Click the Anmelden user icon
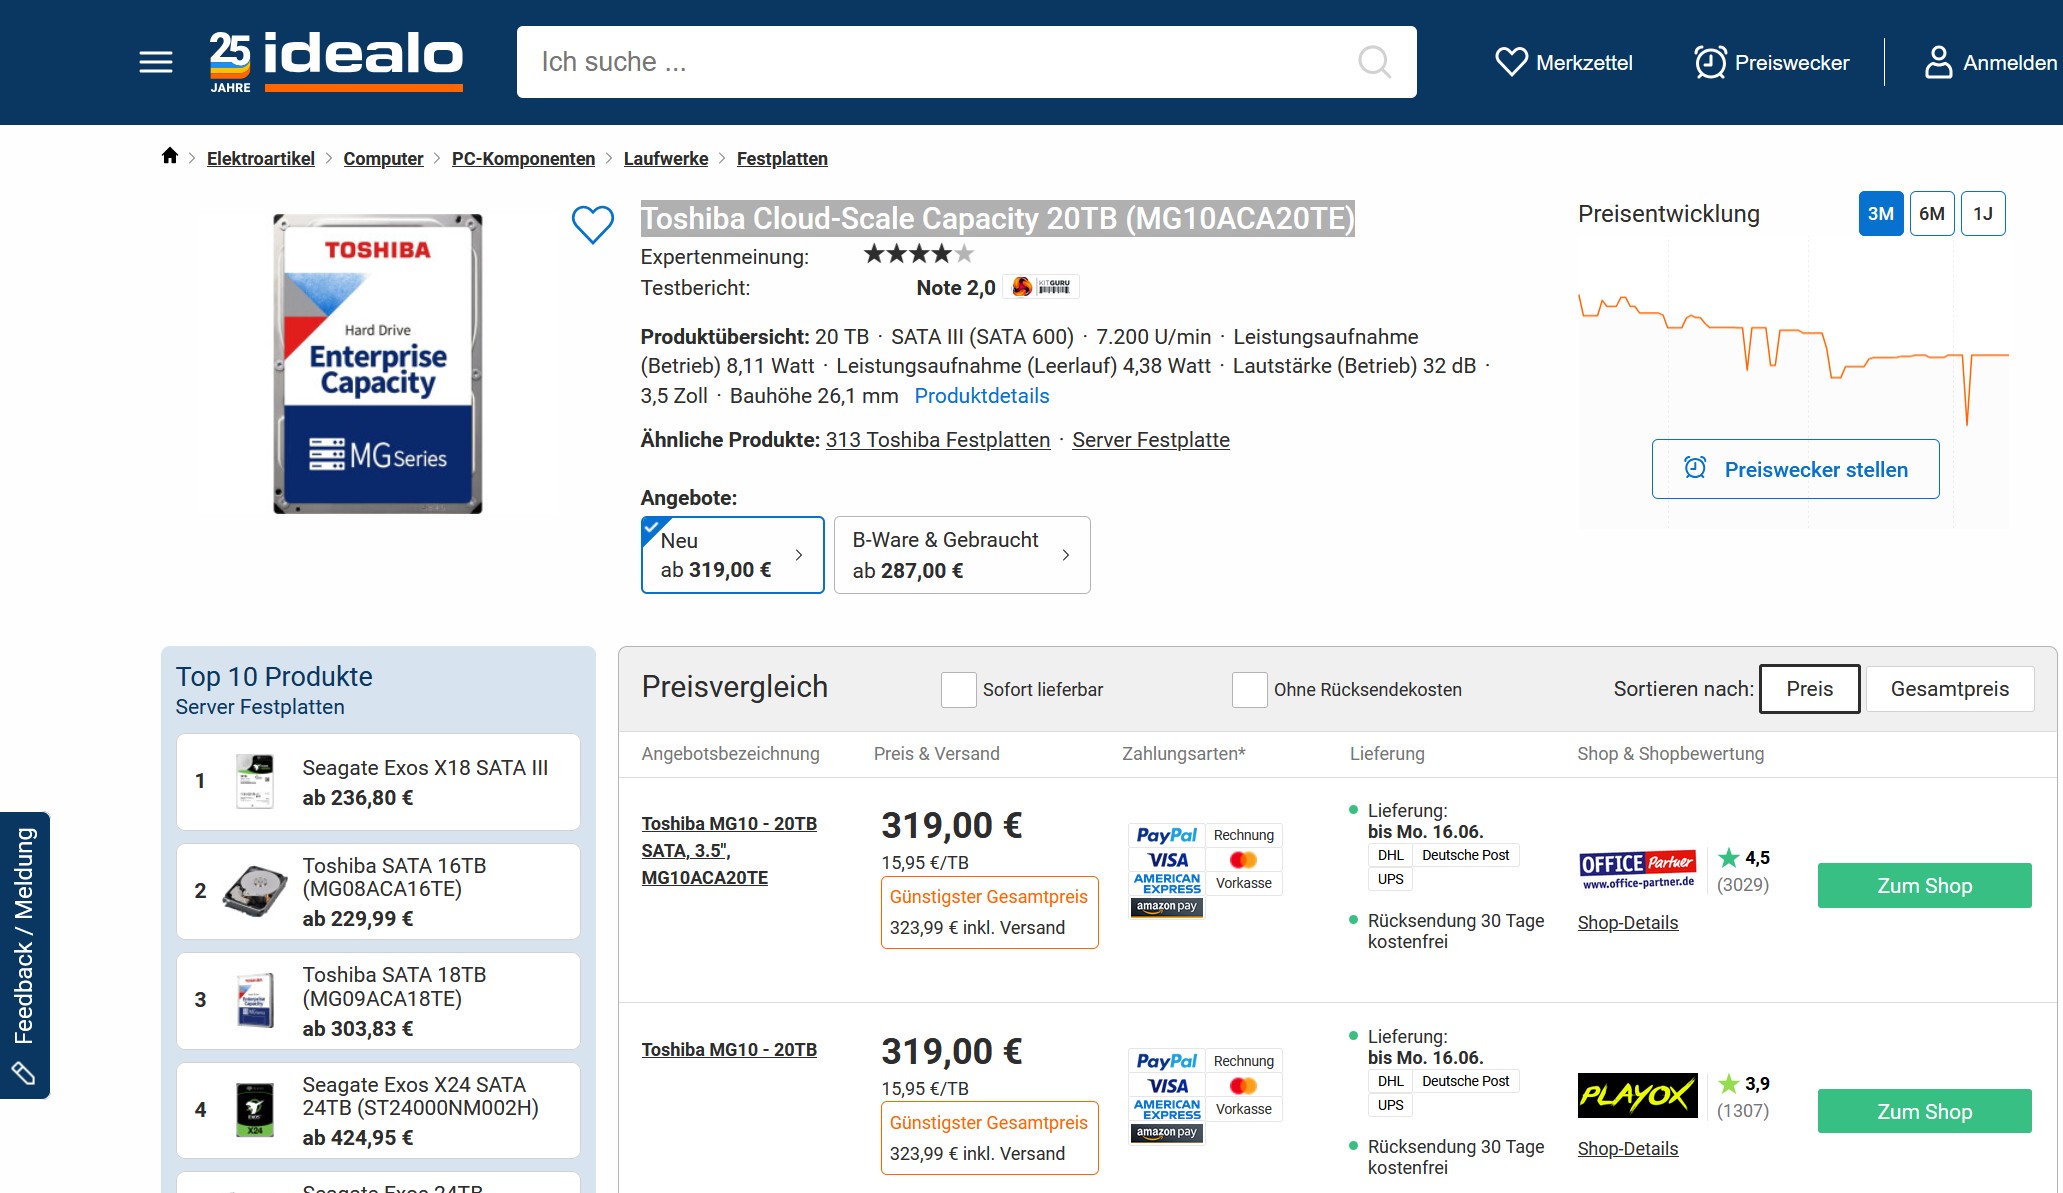Screen dimensions: 2063x1193 [x=1938, y=62]
